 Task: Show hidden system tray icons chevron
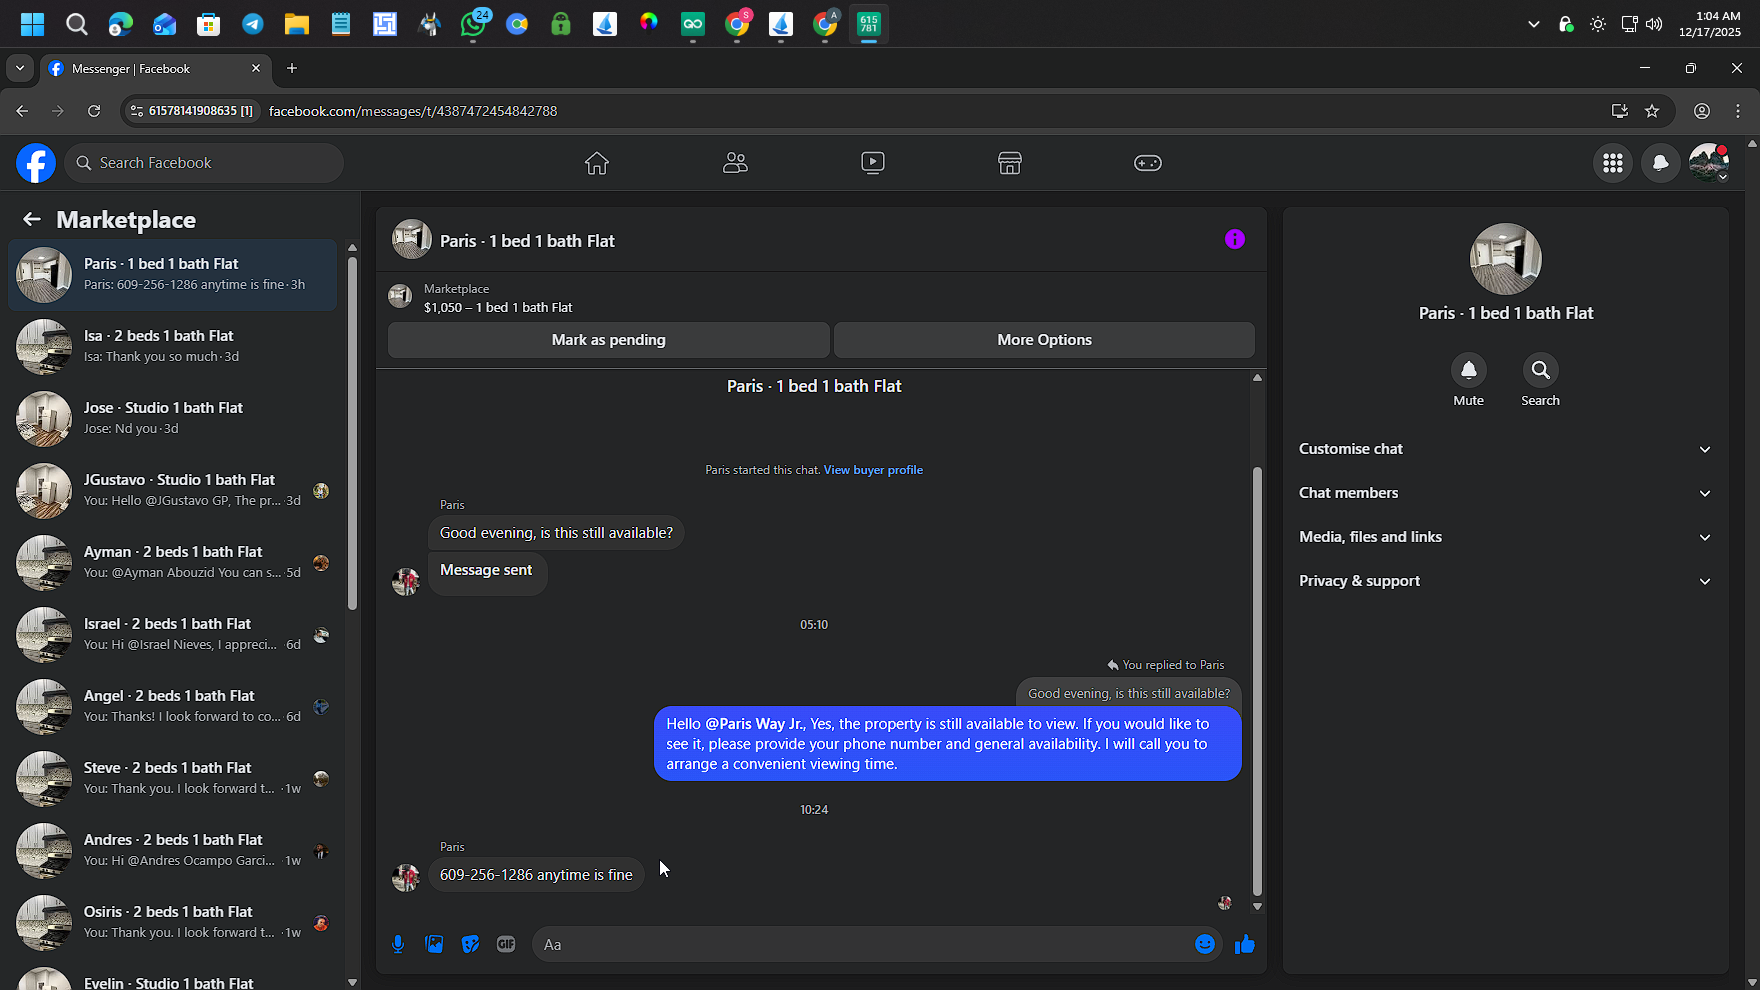click(1534, 24)
